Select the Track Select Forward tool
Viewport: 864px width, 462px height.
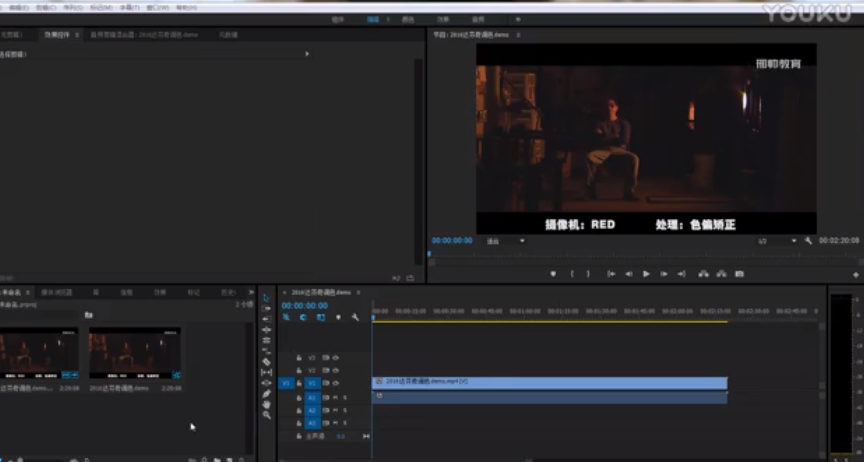[266, 308]
